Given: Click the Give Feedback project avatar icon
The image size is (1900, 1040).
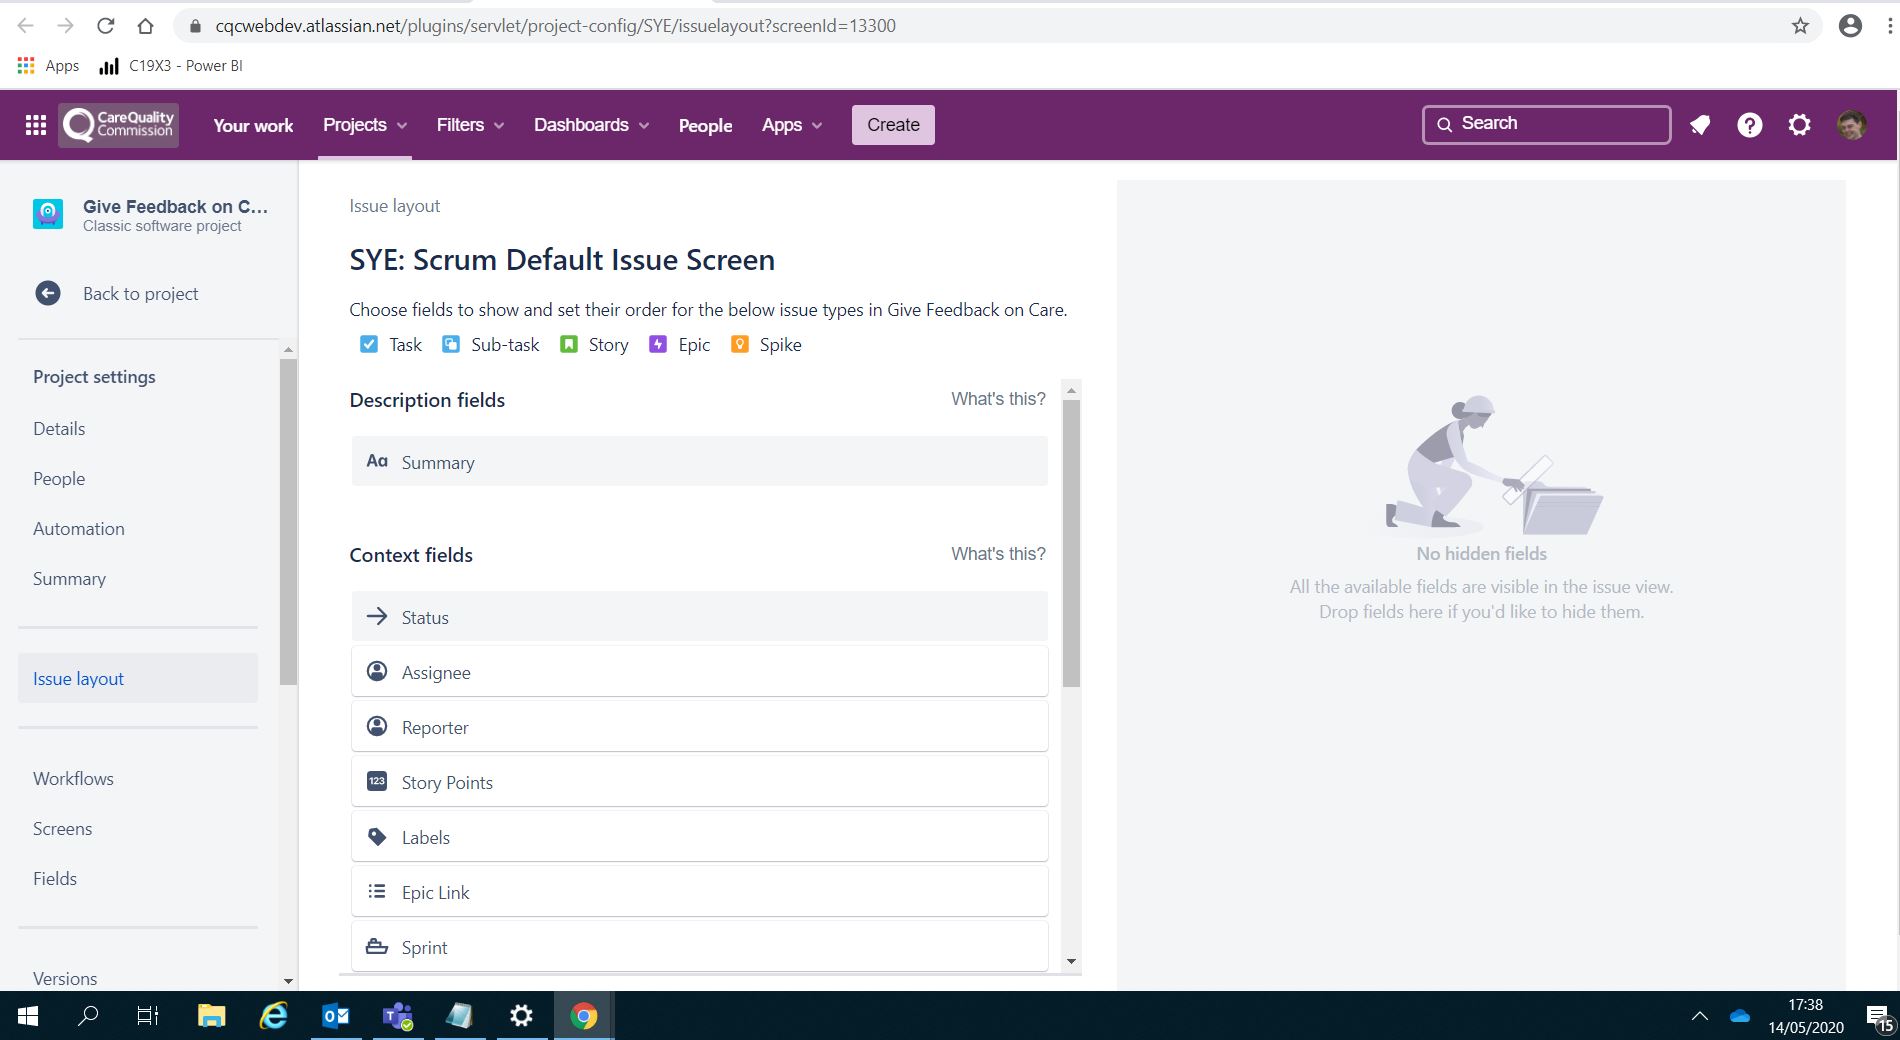Looking at the screenshot, I should 48,214.
